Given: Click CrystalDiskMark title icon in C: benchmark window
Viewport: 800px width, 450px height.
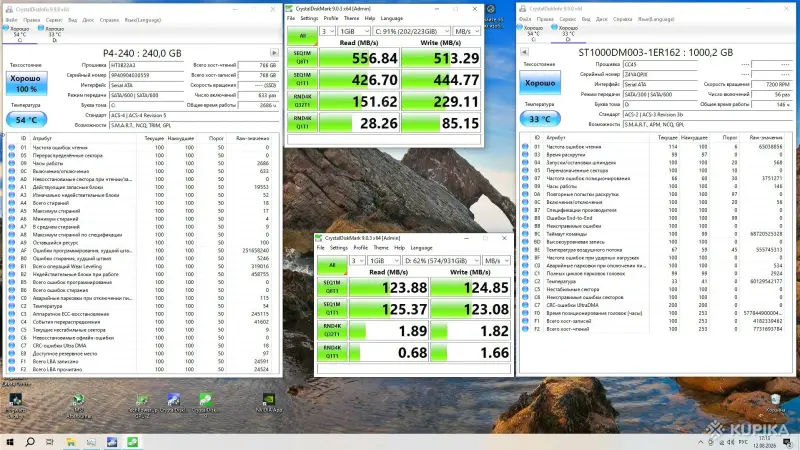Looking at the screenshot, I should point(290,9).
